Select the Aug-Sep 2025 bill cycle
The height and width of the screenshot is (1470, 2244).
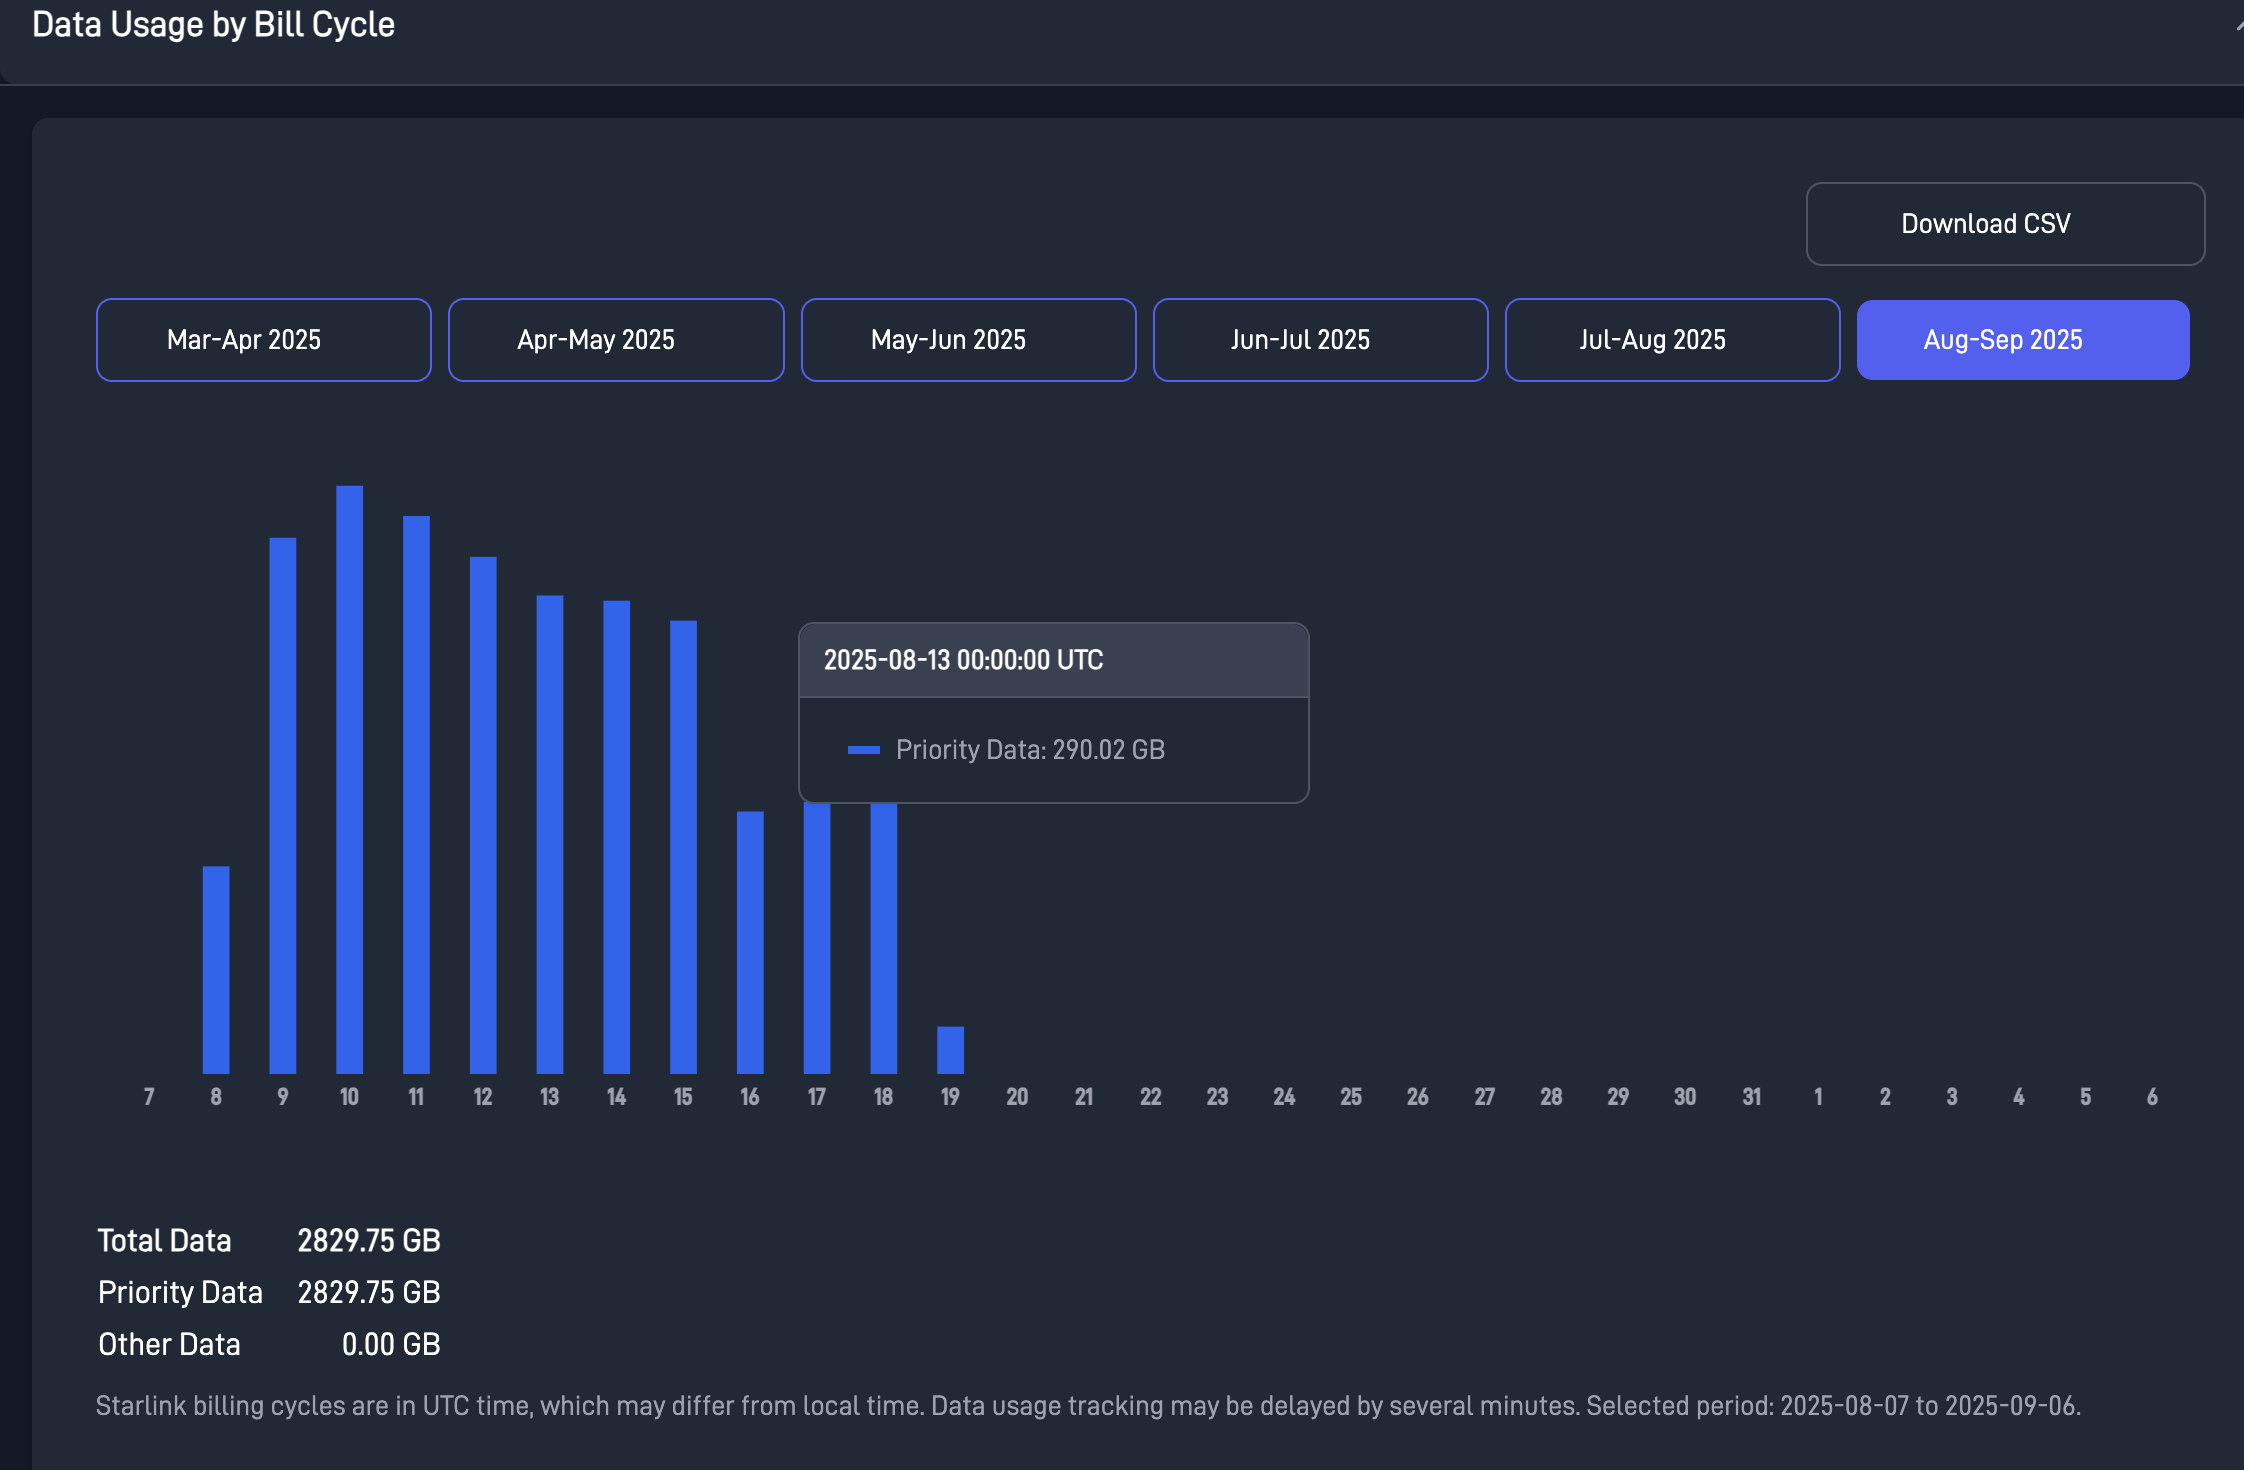(x=2023, y=340)
